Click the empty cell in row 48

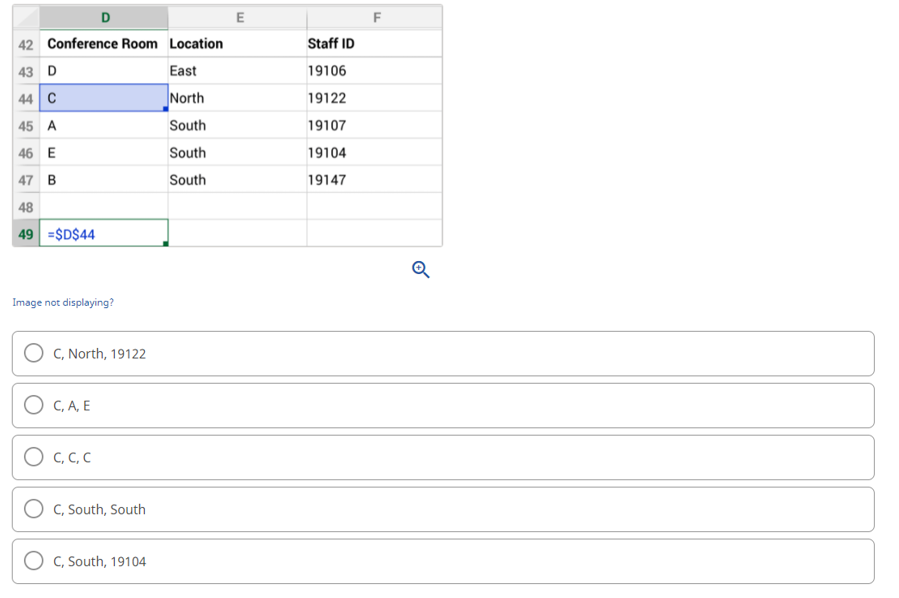coord(103,205)
